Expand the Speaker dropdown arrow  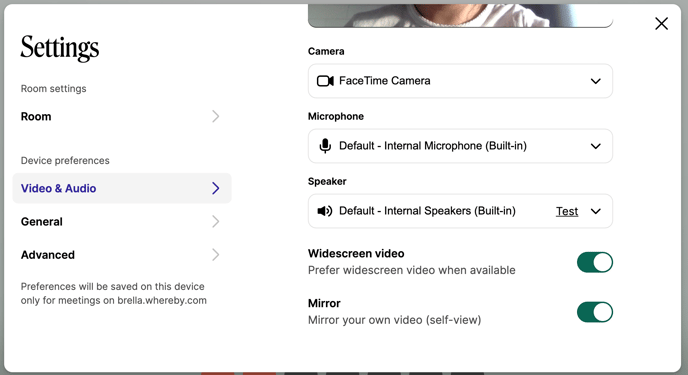click(595, 211)
